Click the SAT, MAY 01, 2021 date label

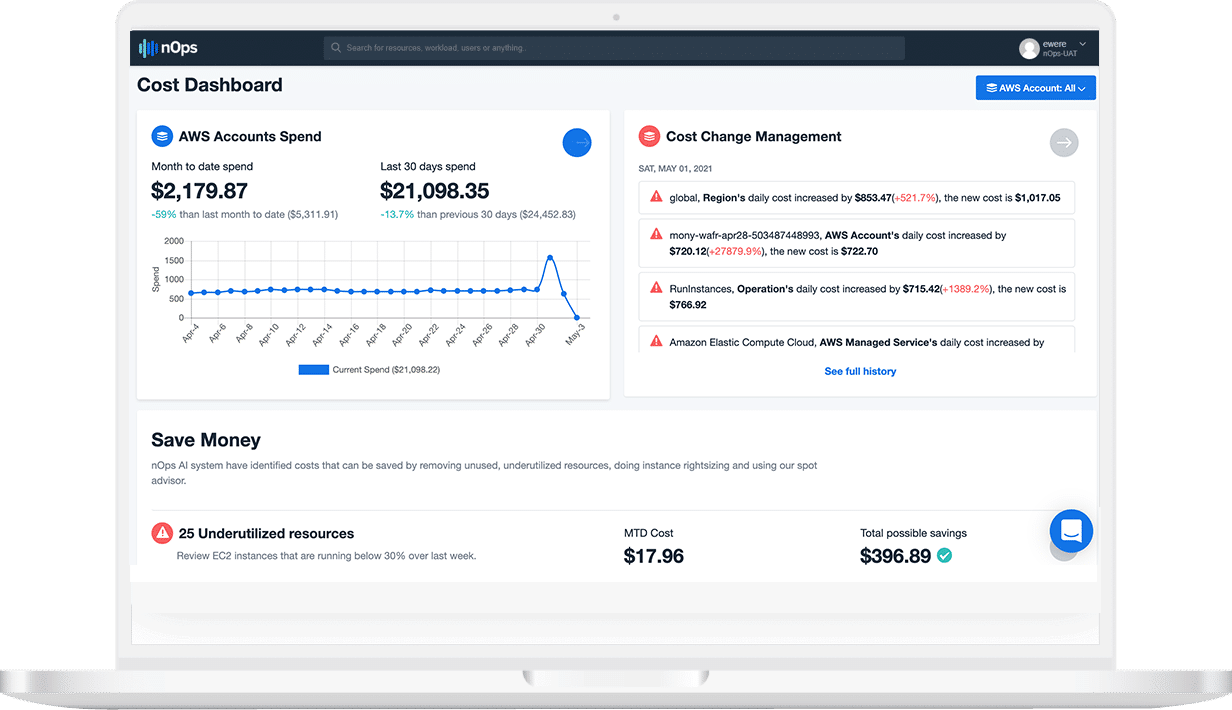(675, 169)
